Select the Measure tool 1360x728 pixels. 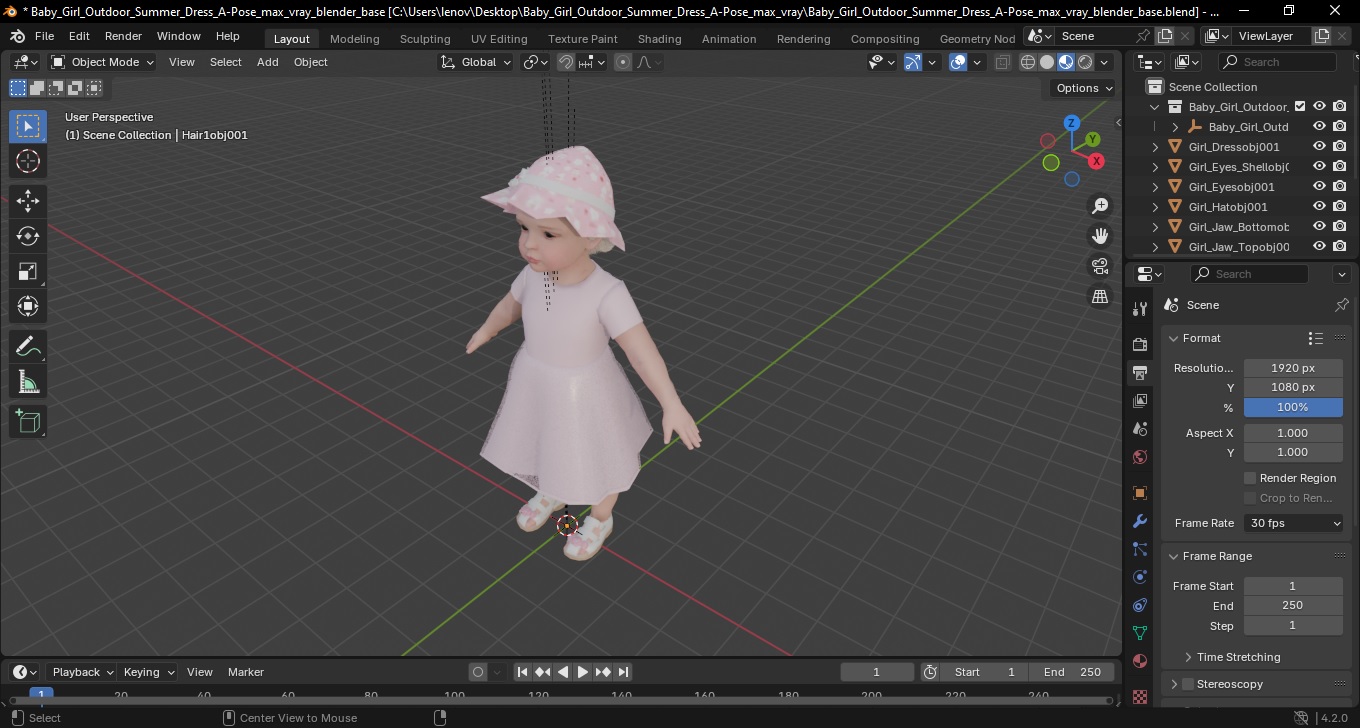[x=28, y=381]
